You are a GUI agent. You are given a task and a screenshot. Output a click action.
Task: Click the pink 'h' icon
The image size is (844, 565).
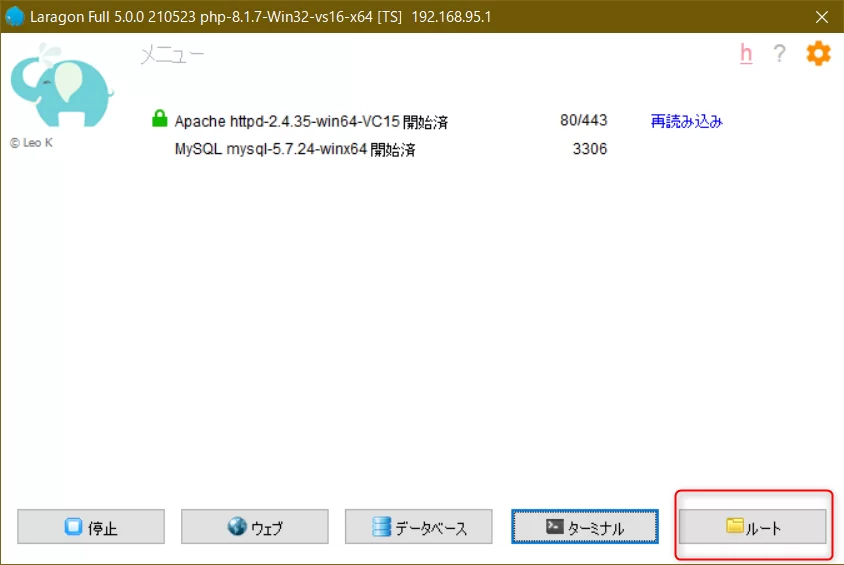[745, 53]
